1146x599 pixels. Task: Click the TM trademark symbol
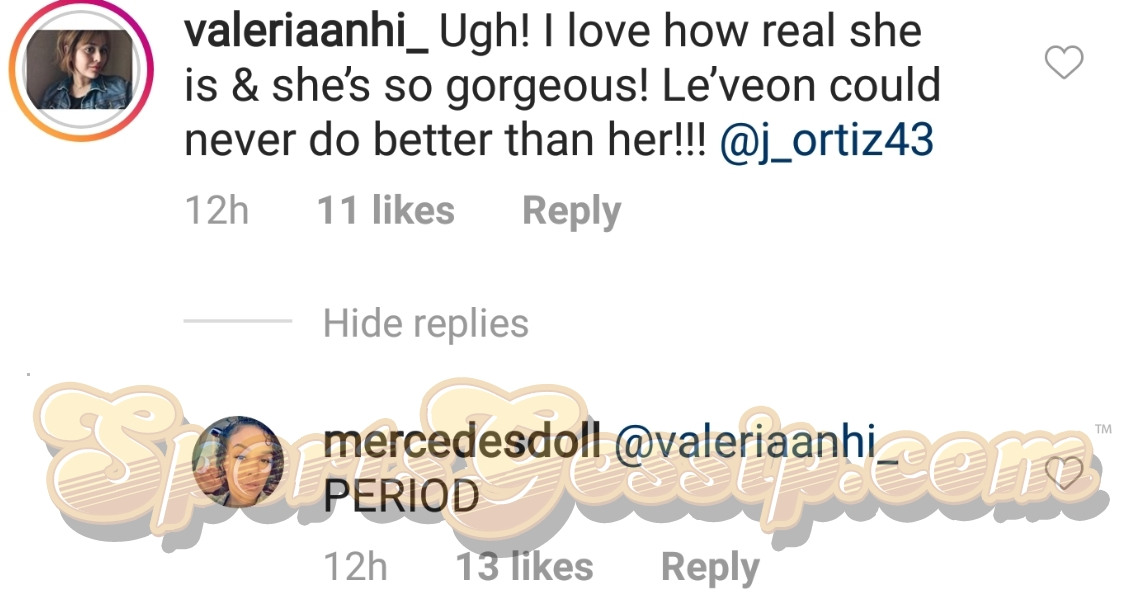tap(1104, 429)
